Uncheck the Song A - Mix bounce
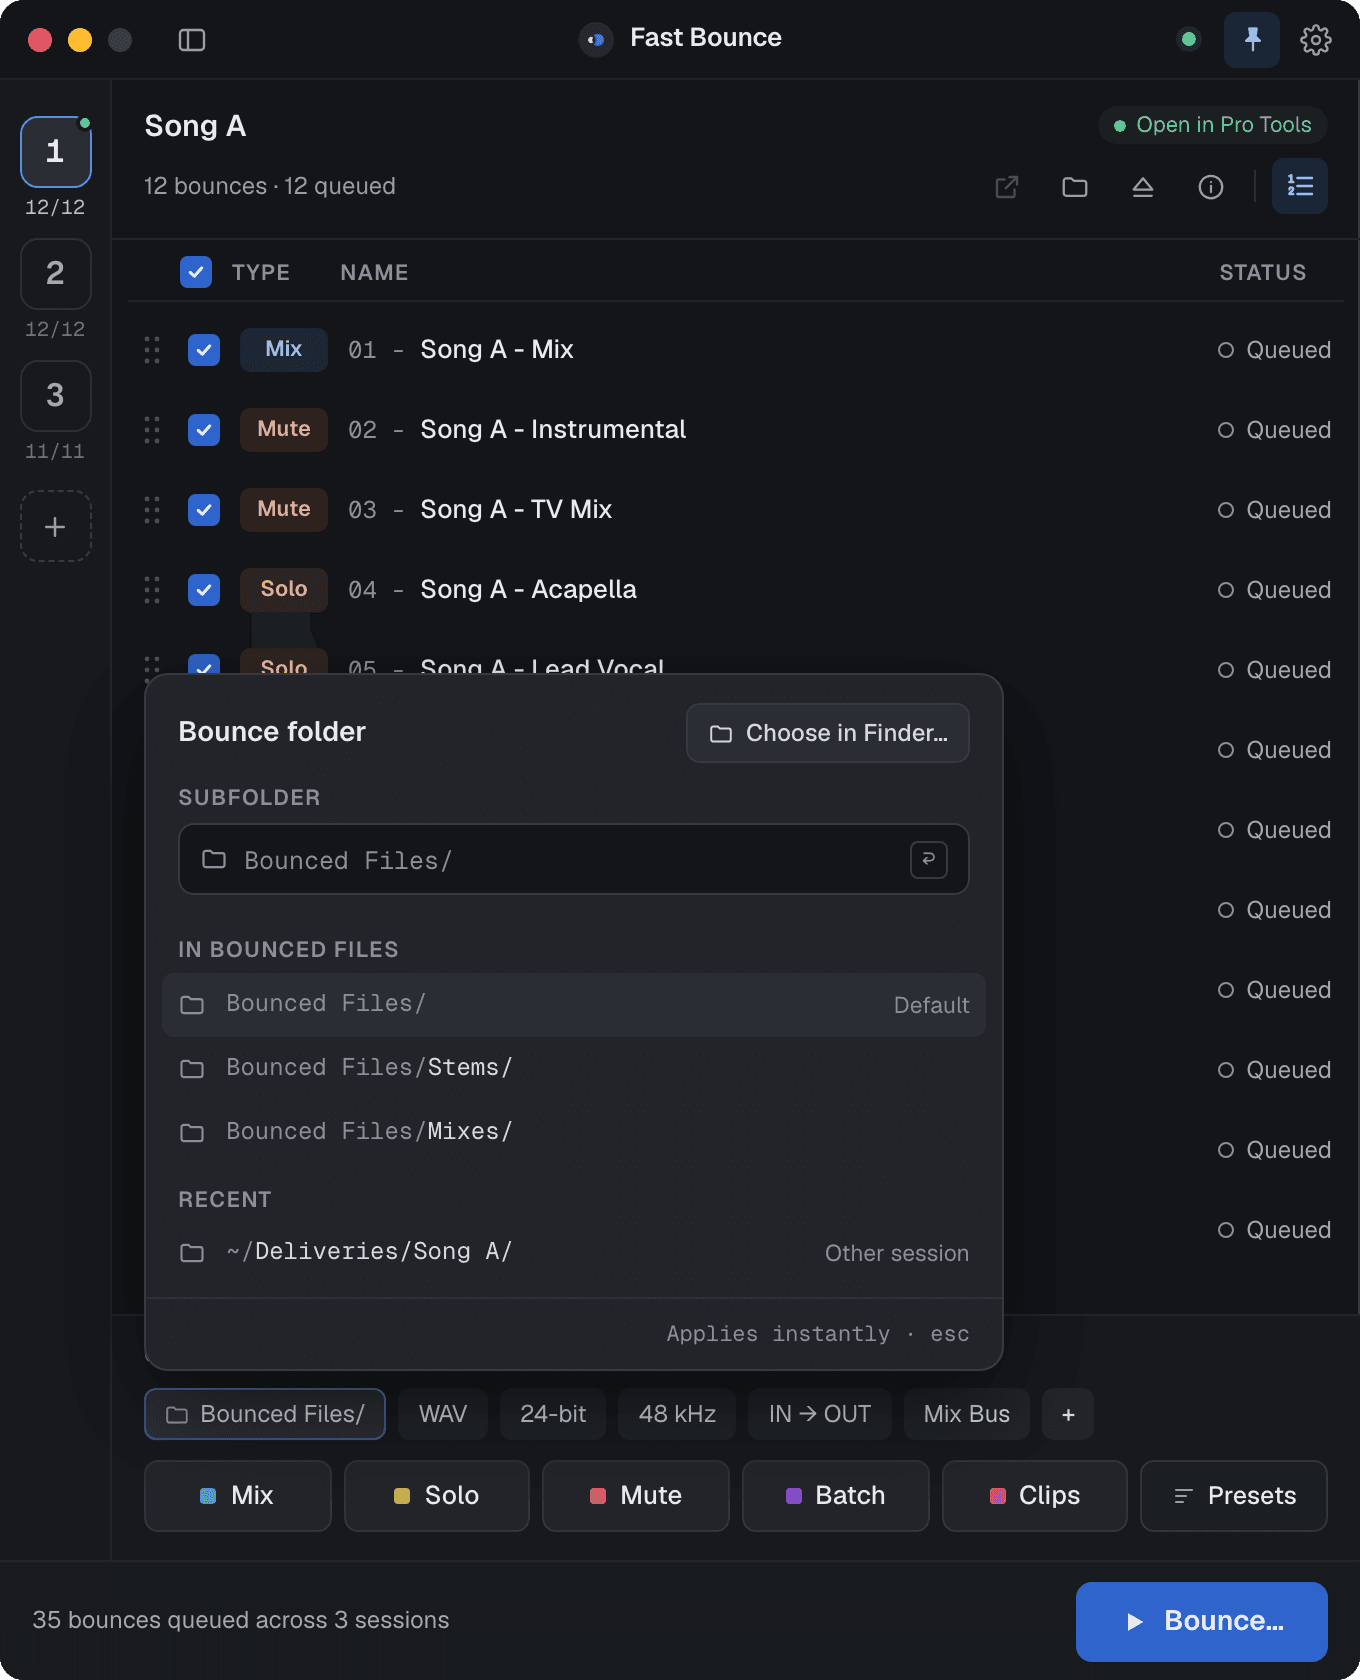The image size is (1360, 1680). coord(204,350)
